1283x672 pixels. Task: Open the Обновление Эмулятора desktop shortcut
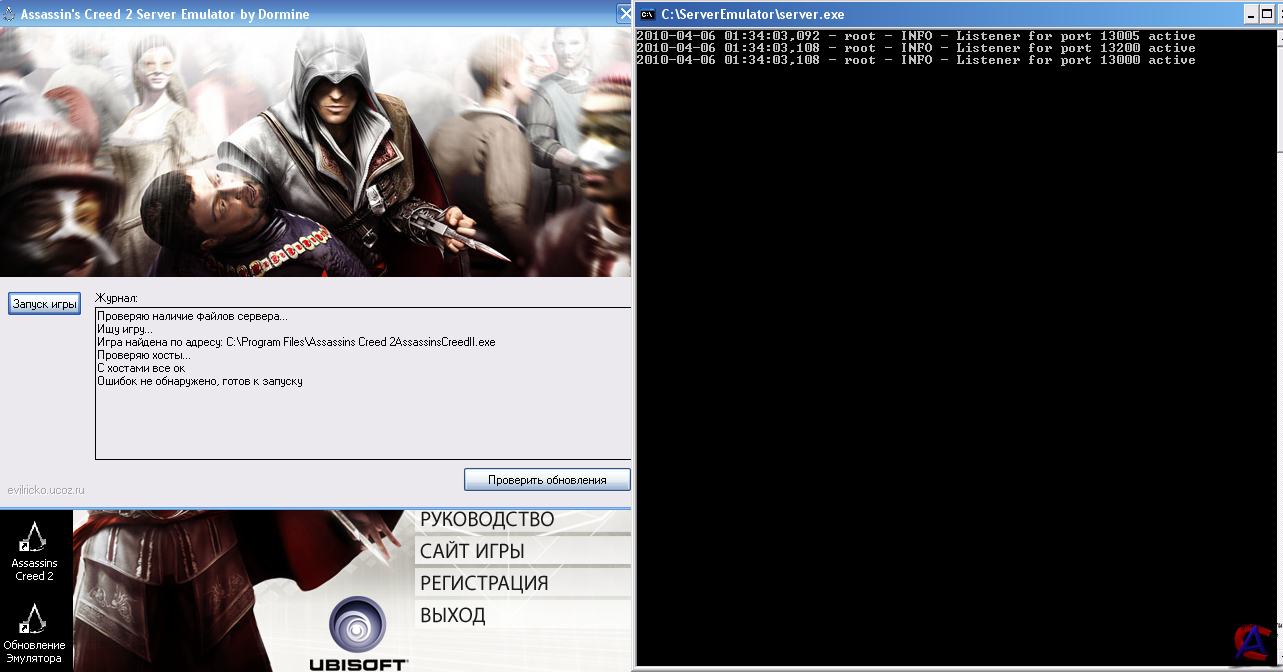pyautogui.click(x=34, y=631)
